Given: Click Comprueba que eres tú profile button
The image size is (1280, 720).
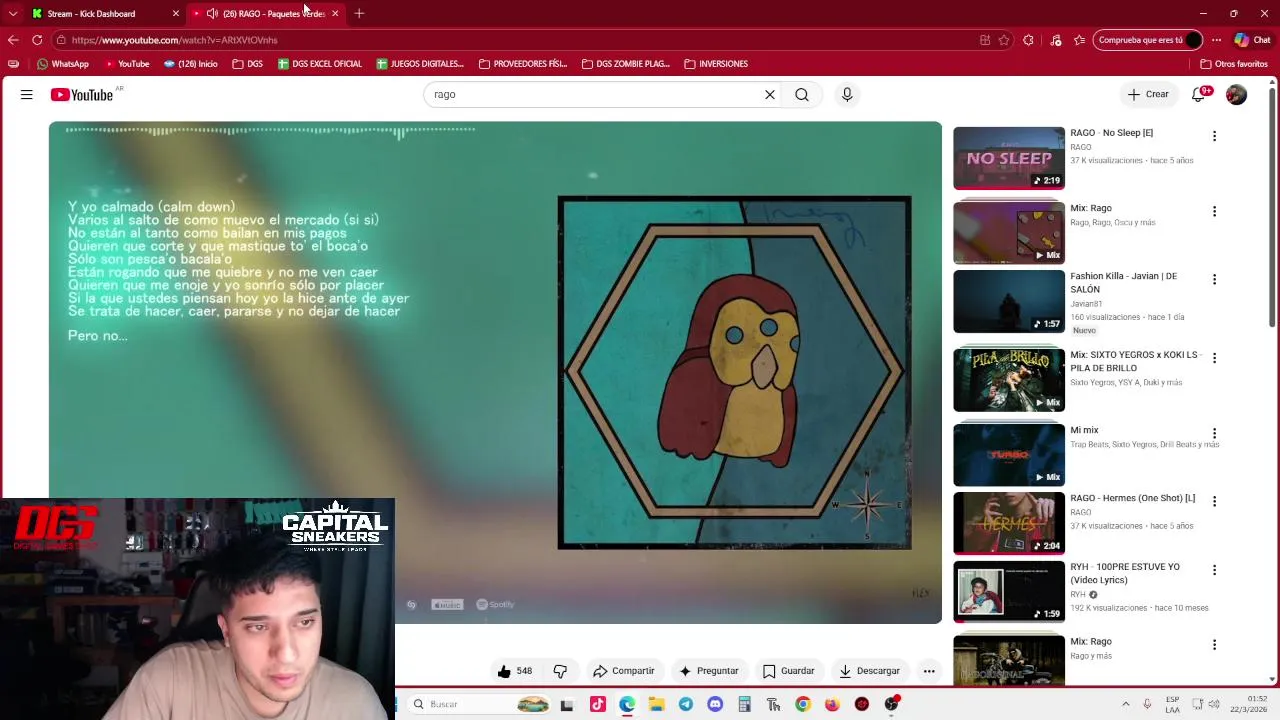Looking at the screenshot, I should 1148,40.
